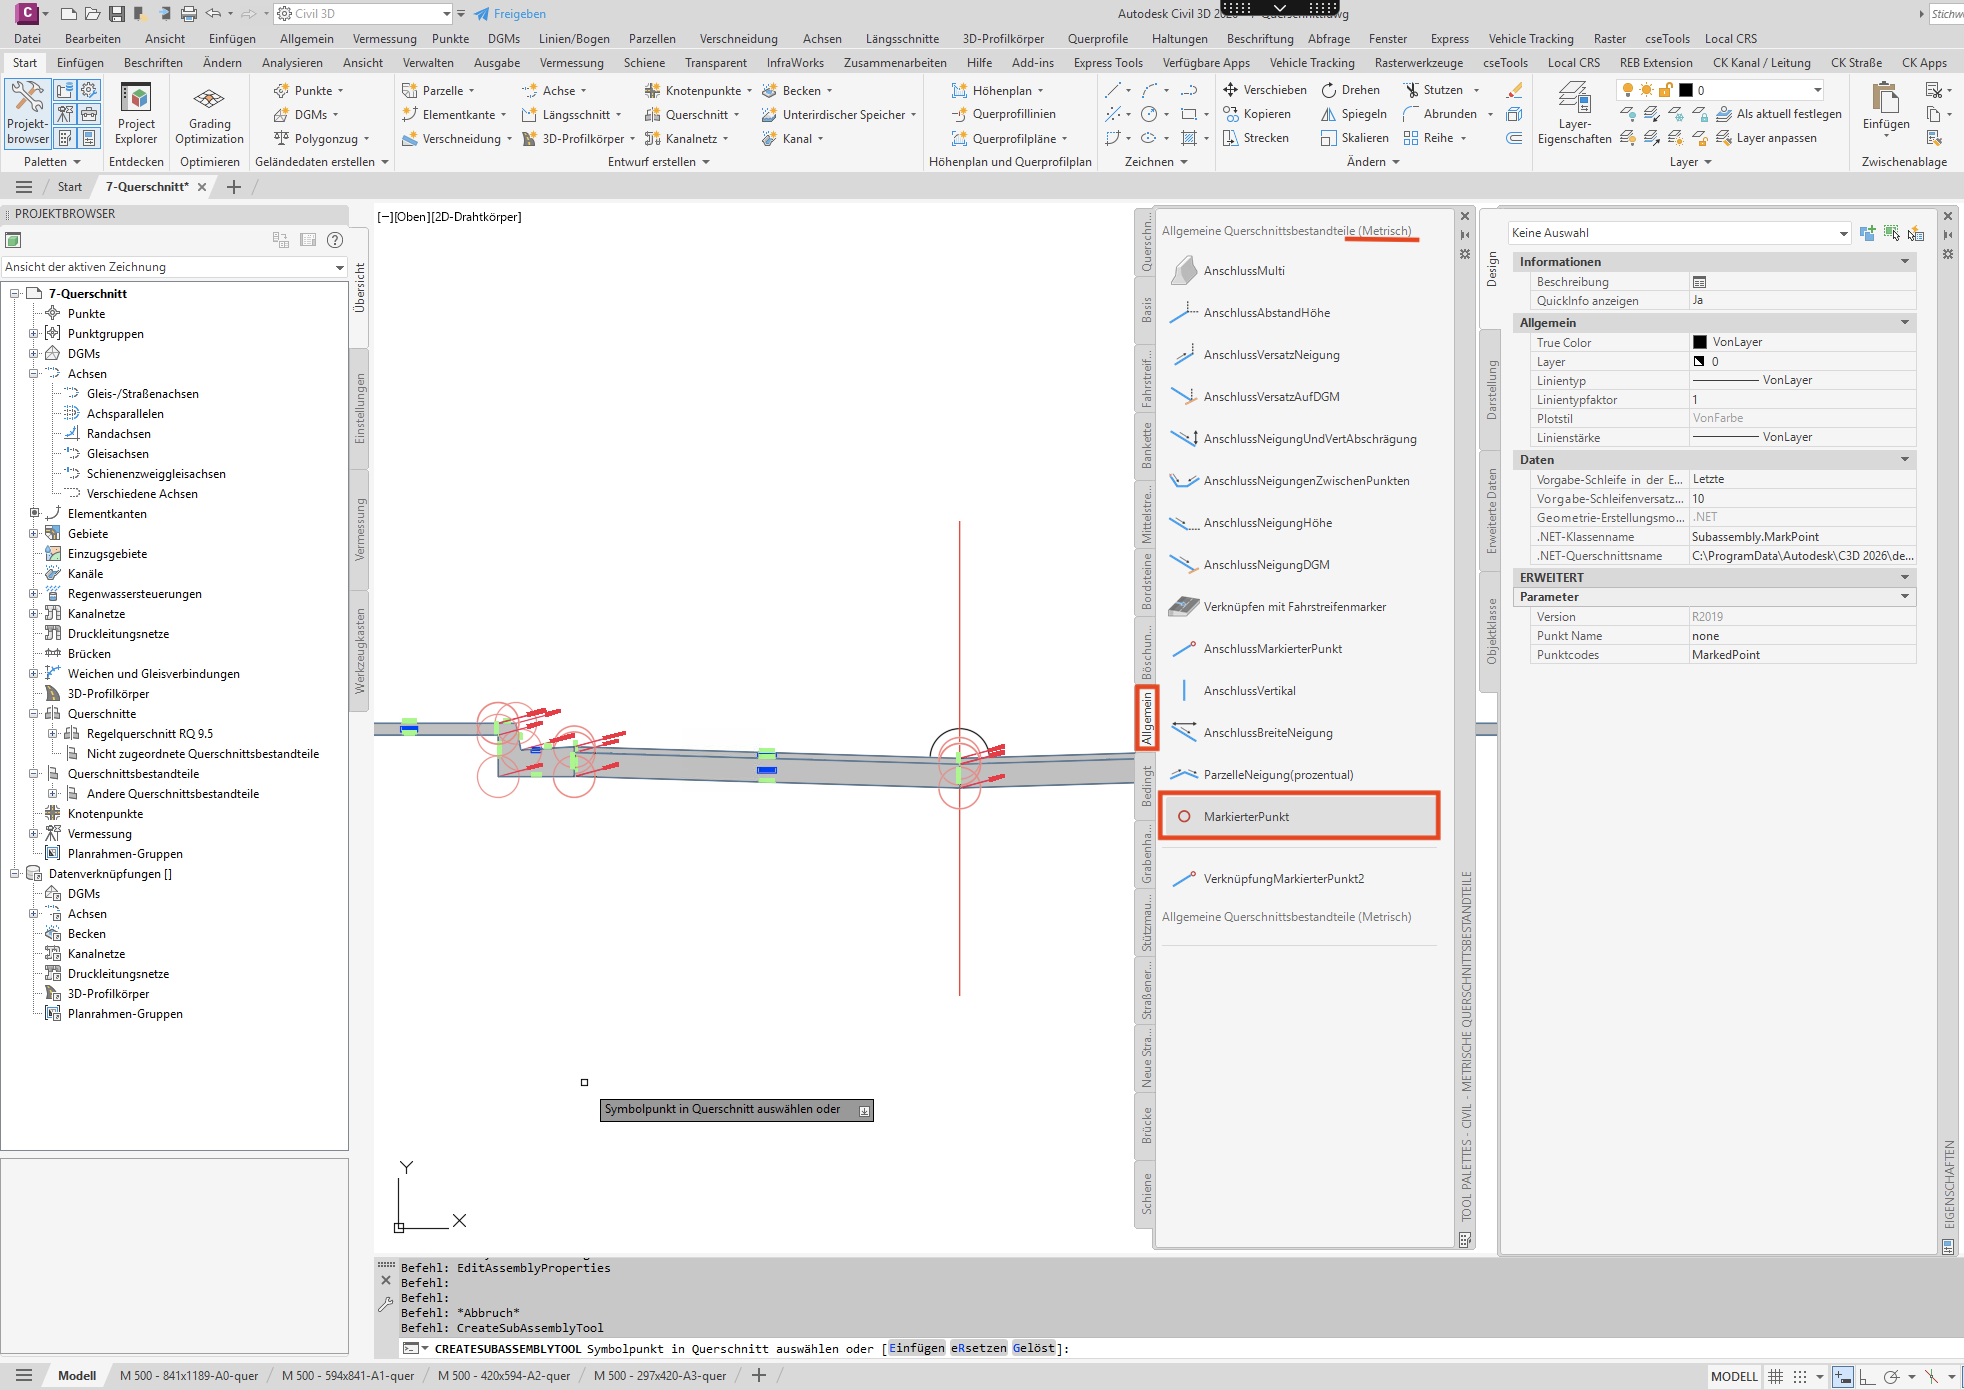The height and width of the screenshot is (1390, 1964).
Task: Click Freigeben share button
Action: tap(510, 14)
